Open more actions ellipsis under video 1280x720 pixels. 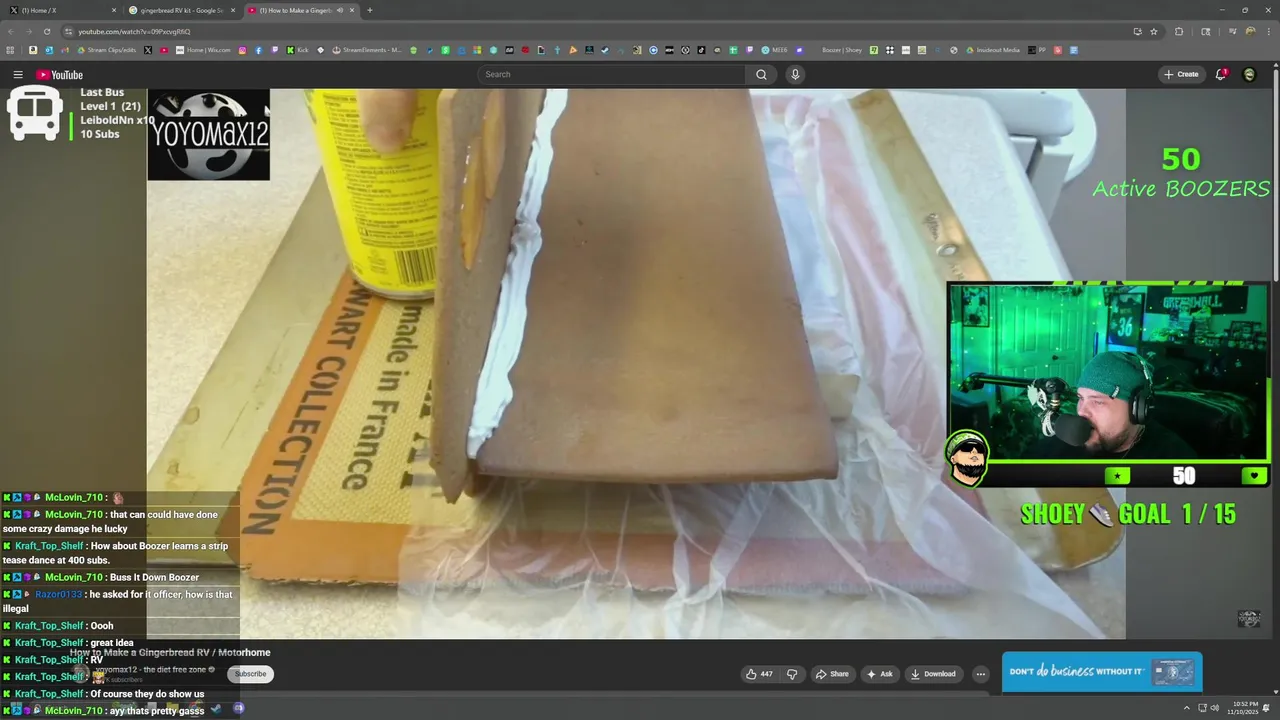[x=980, y=674]
